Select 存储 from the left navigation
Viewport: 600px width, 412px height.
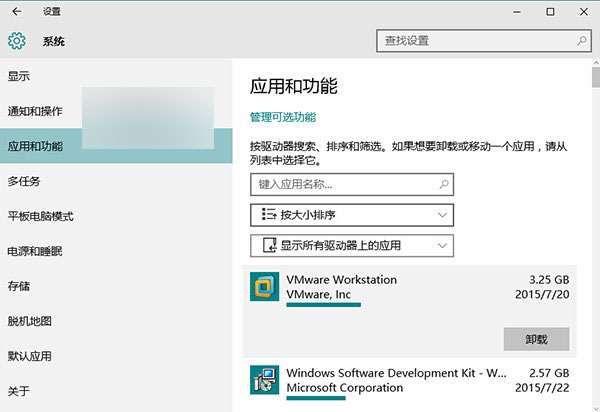[19, 286]
